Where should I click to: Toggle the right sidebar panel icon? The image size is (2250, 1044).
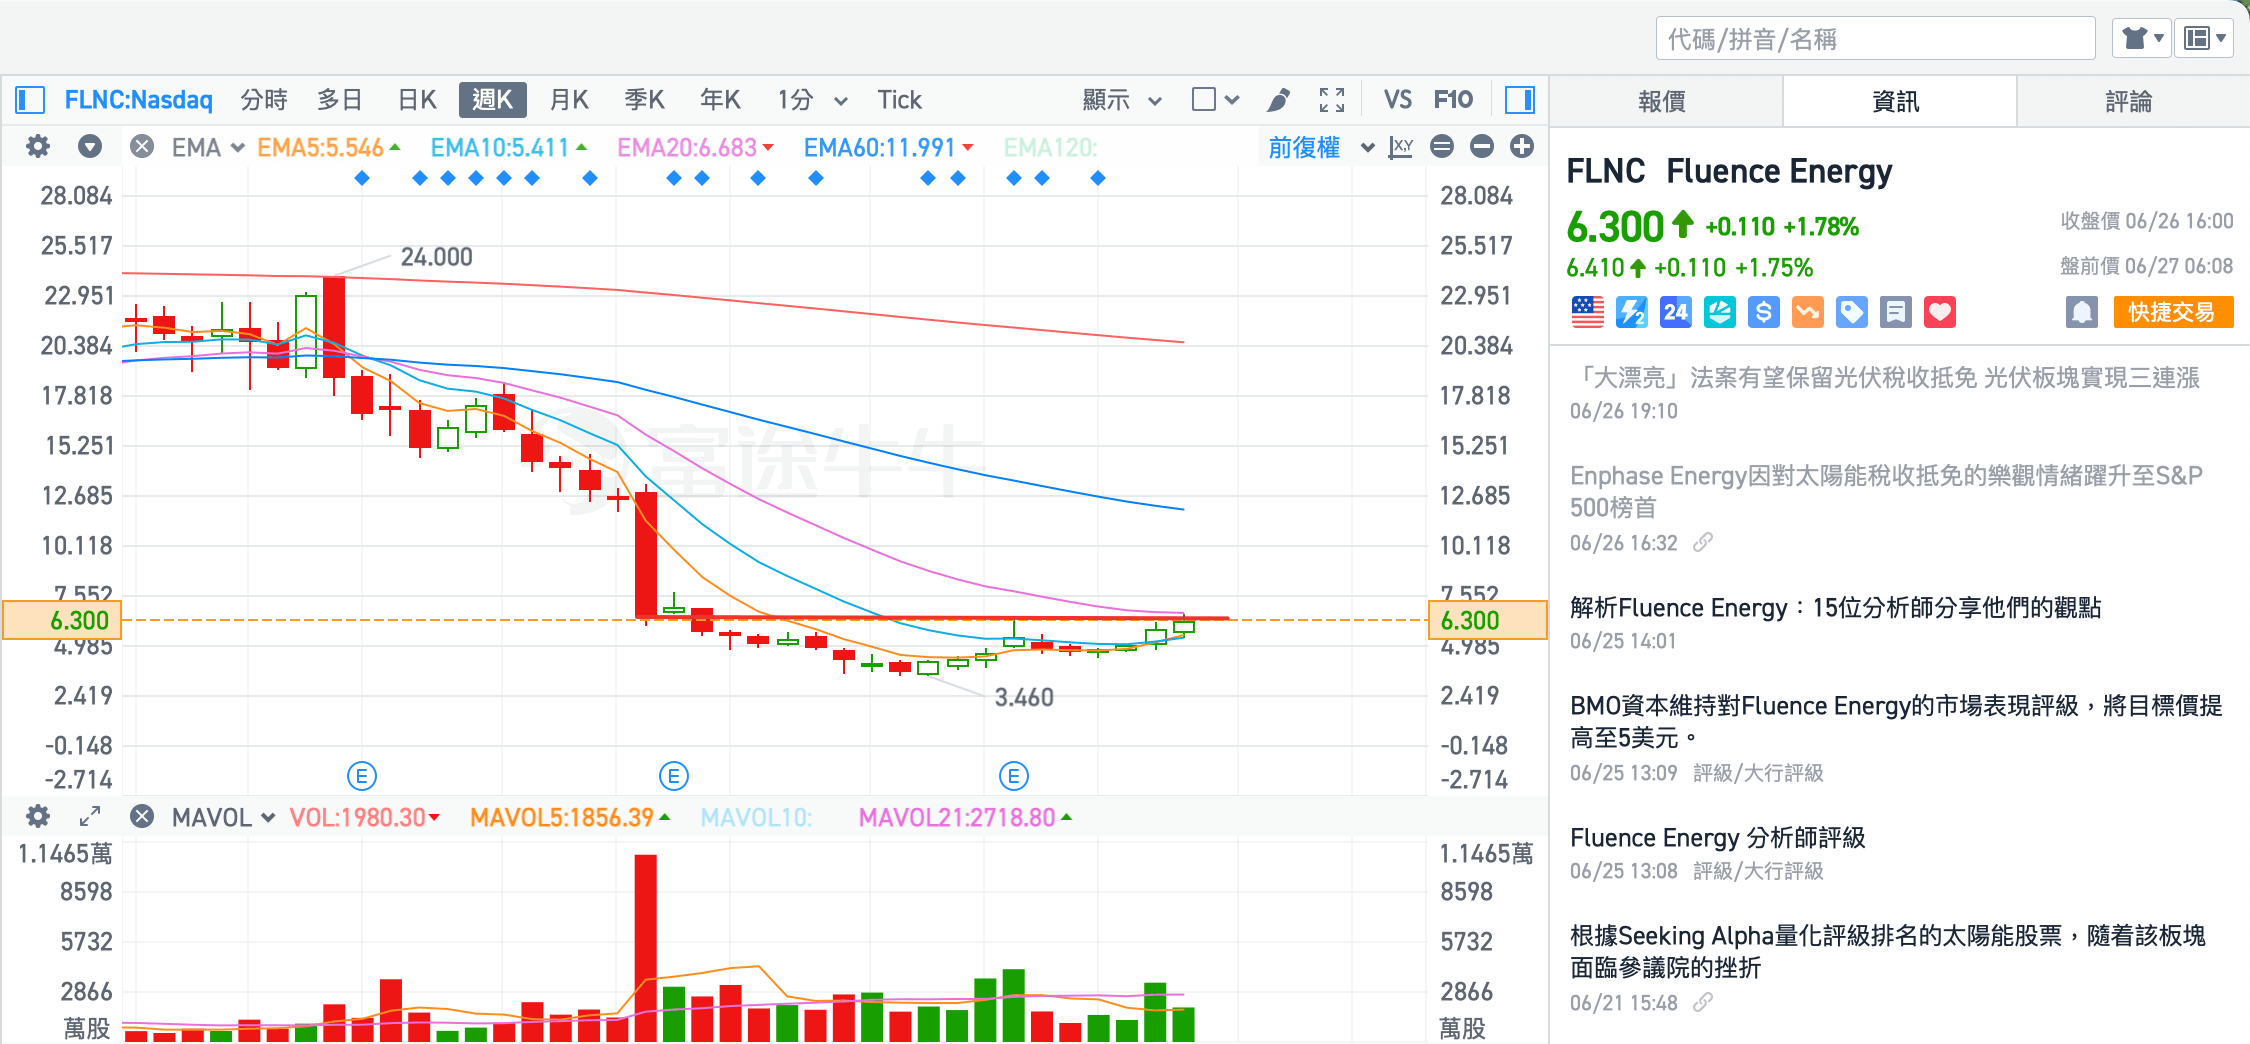pyautogui.click(x=1520, y=100)
